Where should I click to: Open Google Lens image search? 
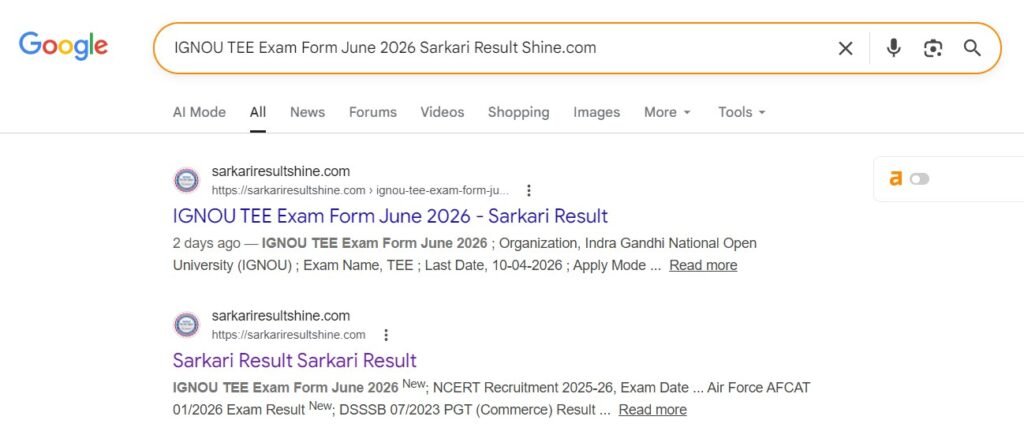[x=933, y=48]
